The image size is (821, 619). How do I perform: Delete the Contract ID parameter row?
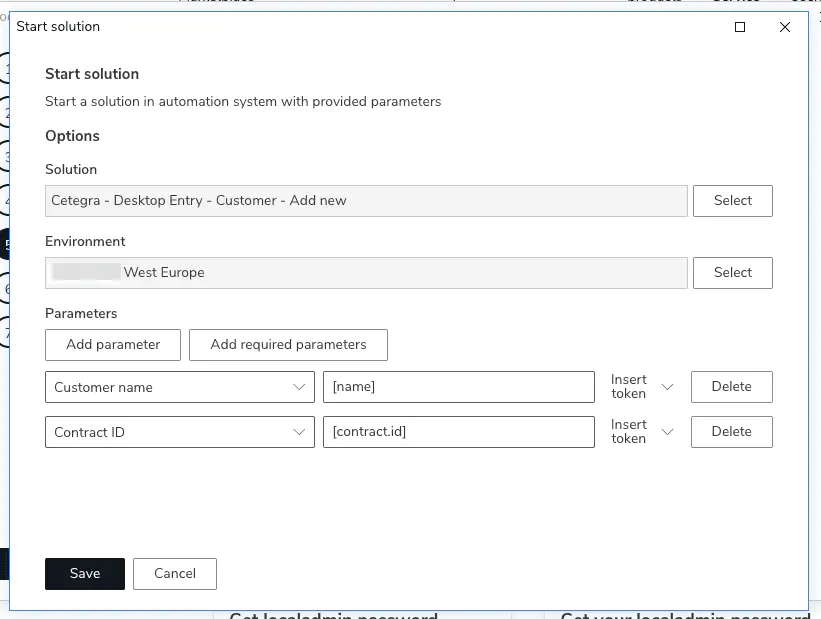click(732, 431)
